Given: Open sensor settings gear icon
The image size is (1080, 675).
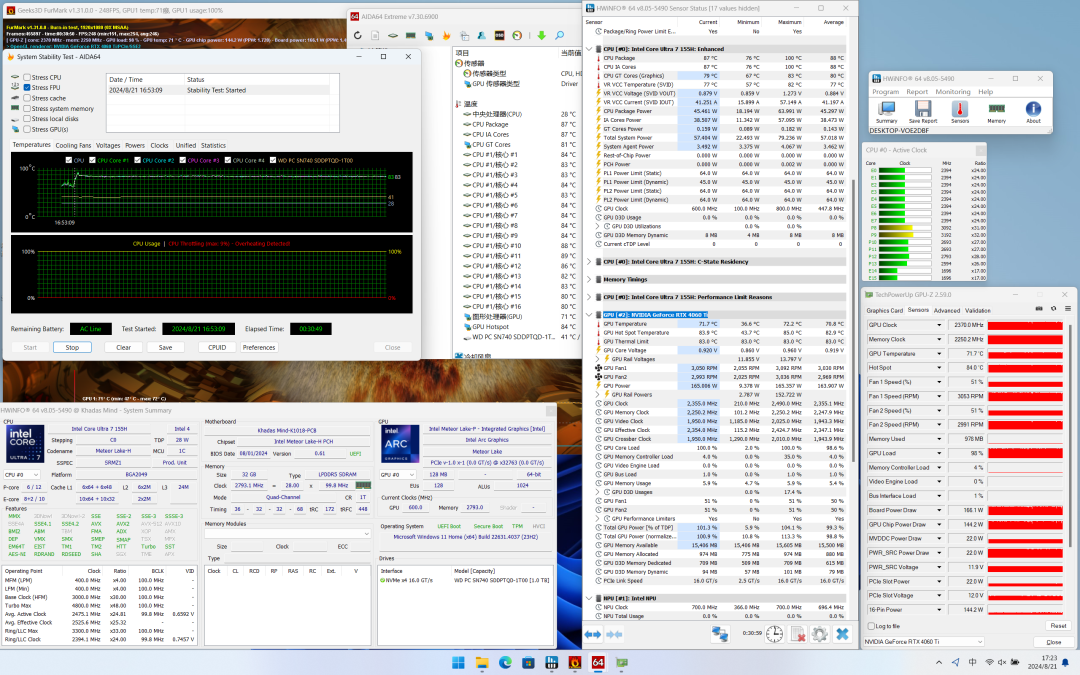Looking at the screenshot, I should [x=819, y=634].
